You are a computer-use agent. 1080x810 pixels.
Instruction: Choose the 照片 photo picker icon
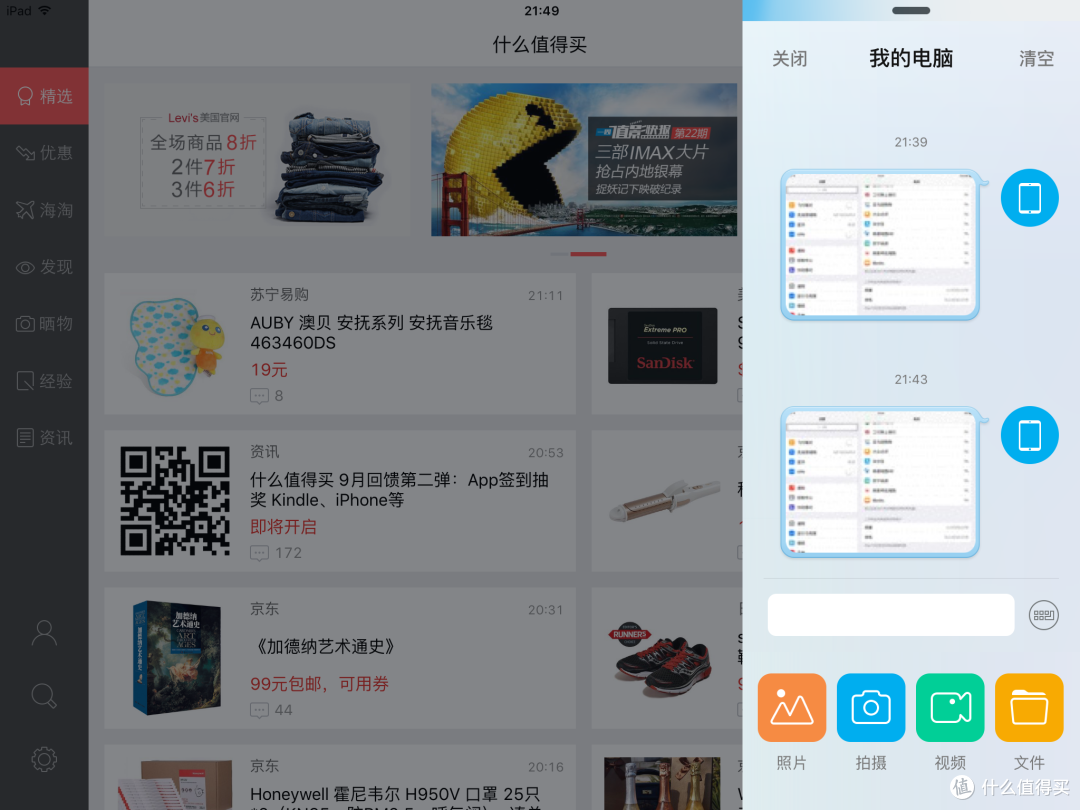[x=791, y=707]
